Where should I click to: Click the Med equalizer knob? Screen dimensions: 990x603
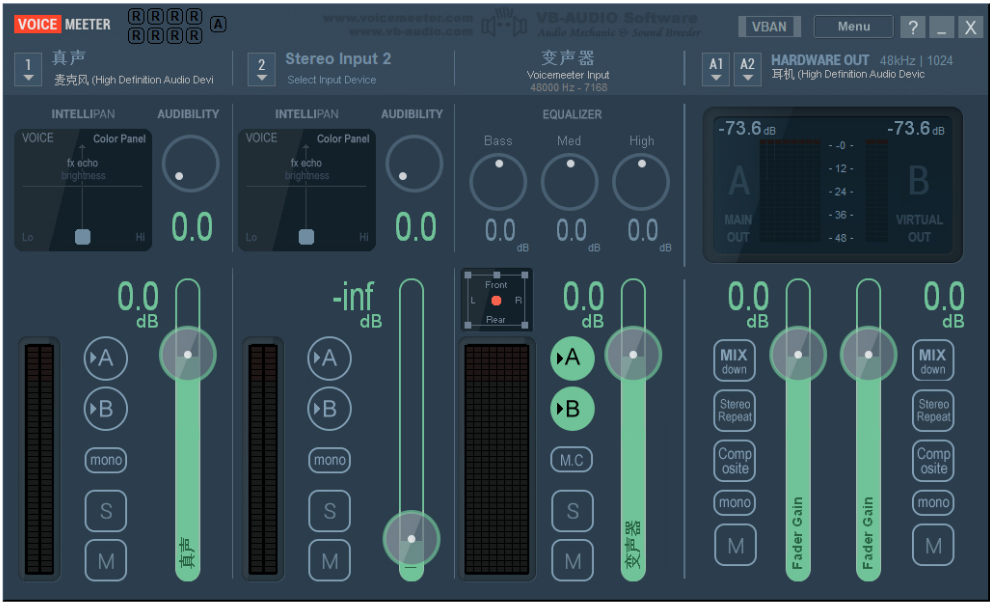570,182
